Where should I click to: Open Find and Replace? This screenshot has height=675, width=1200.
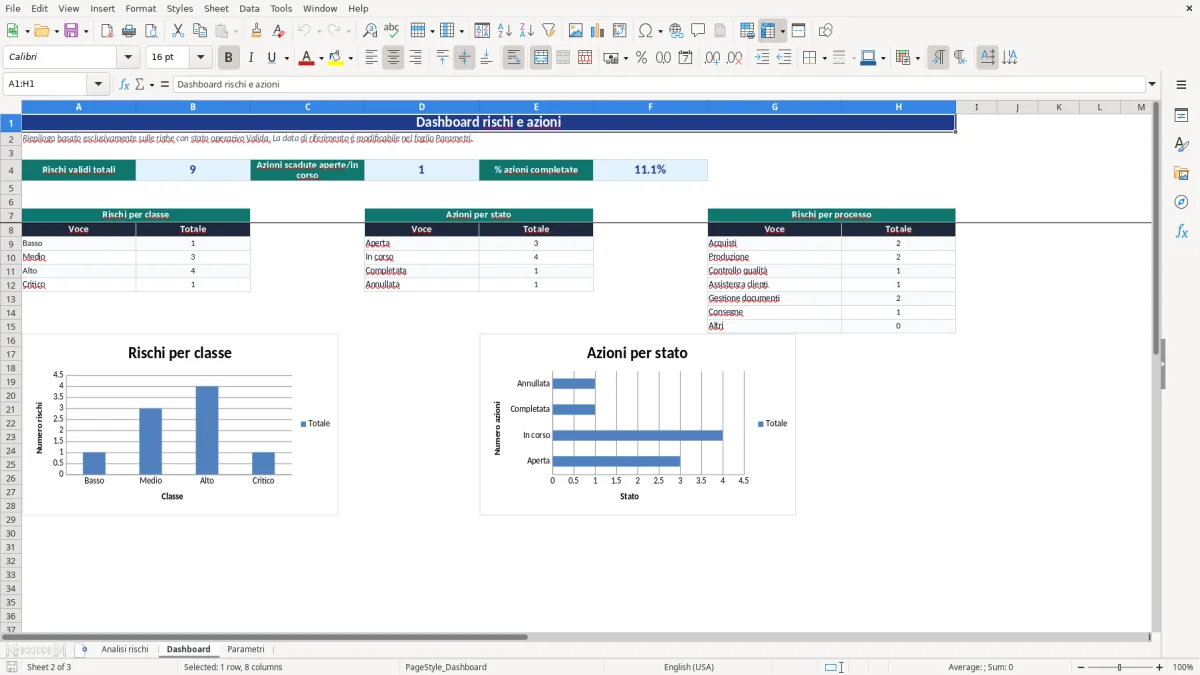[x=370, y=31]
